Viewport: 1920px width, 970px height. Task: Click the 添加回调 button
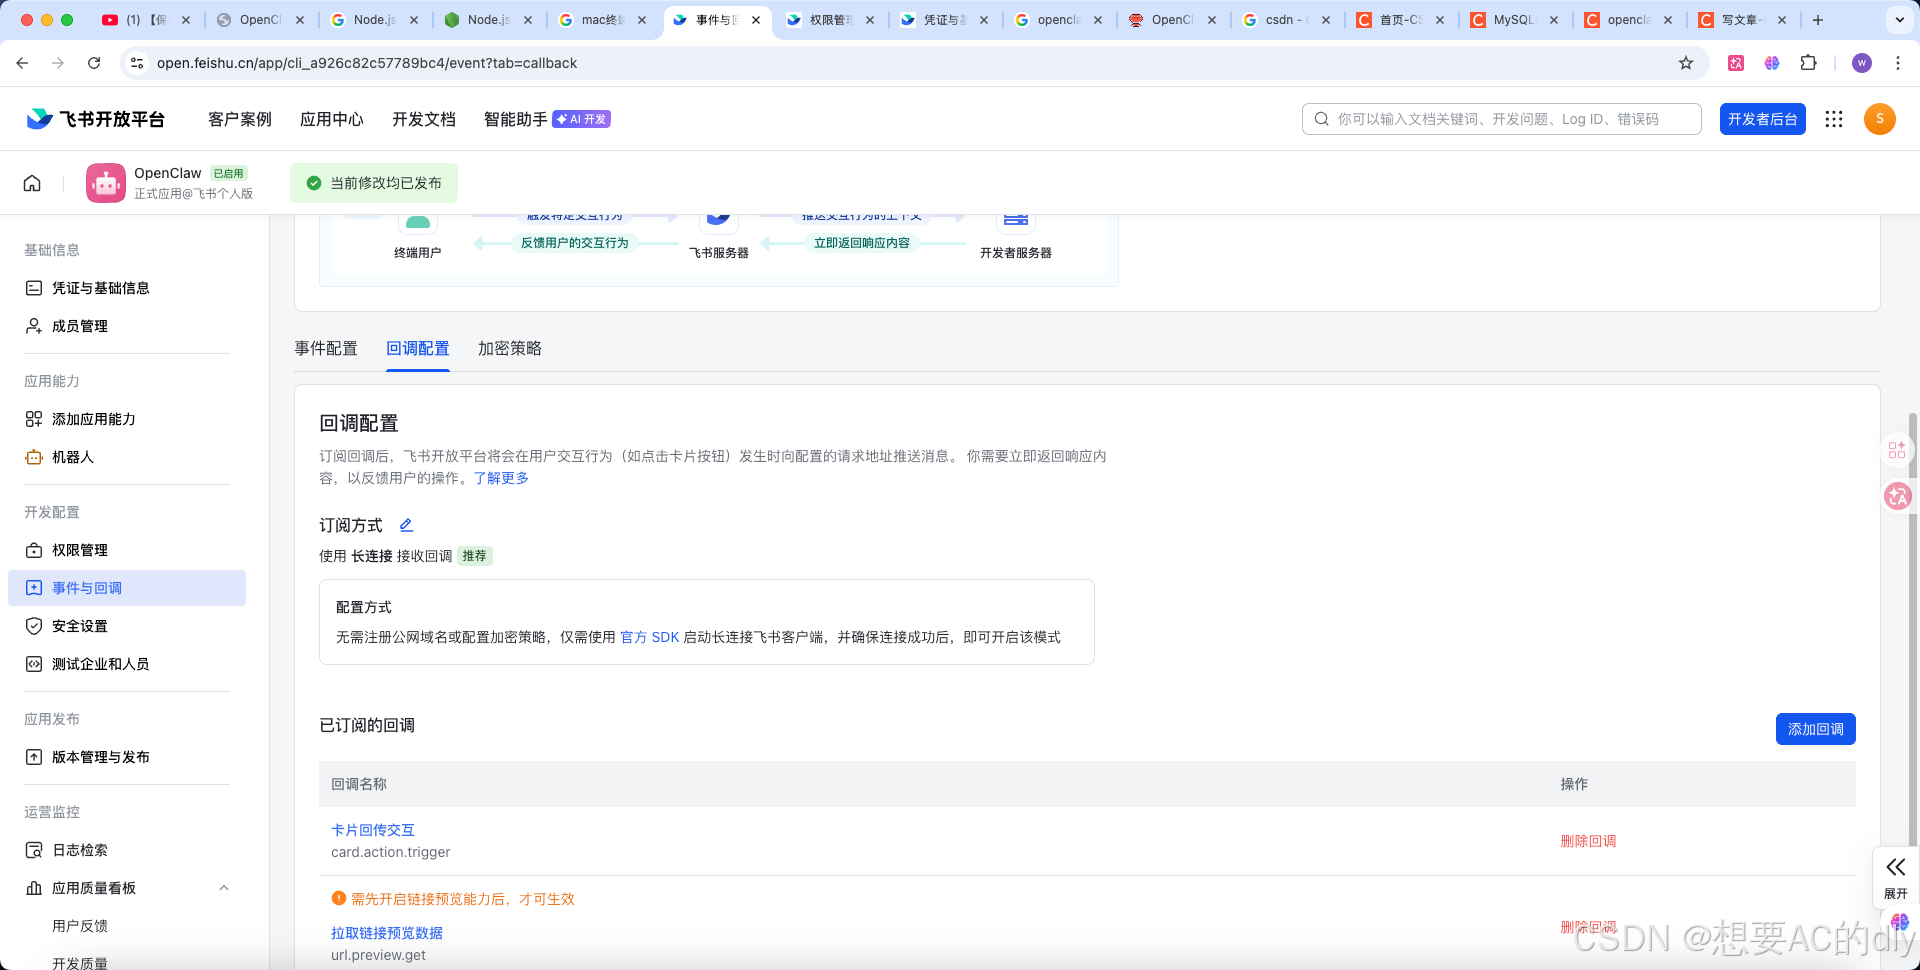[x=1816, y=729]
